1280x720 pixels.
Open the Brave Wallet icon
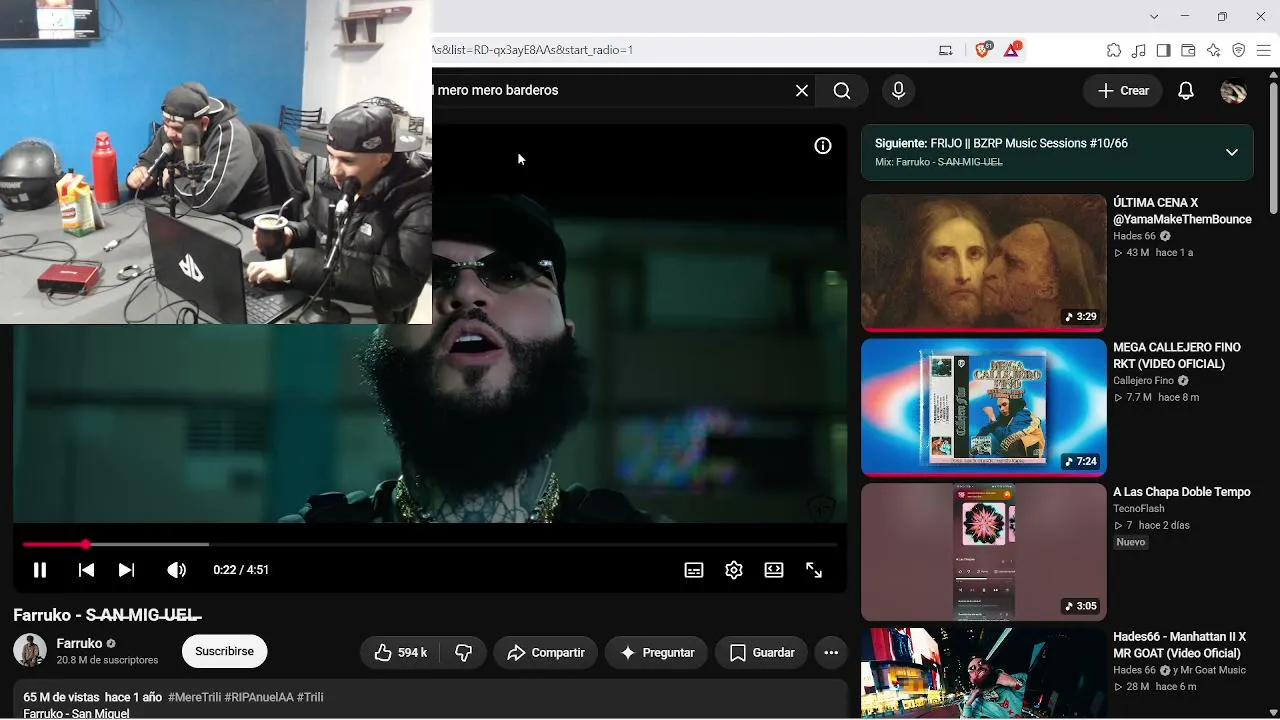tap(1189, 50)
